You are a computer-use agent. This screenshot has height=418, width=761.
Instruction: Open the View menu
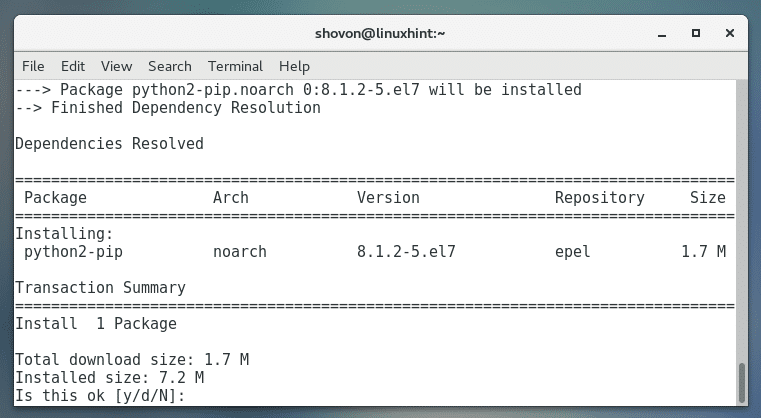coord(116,66)
